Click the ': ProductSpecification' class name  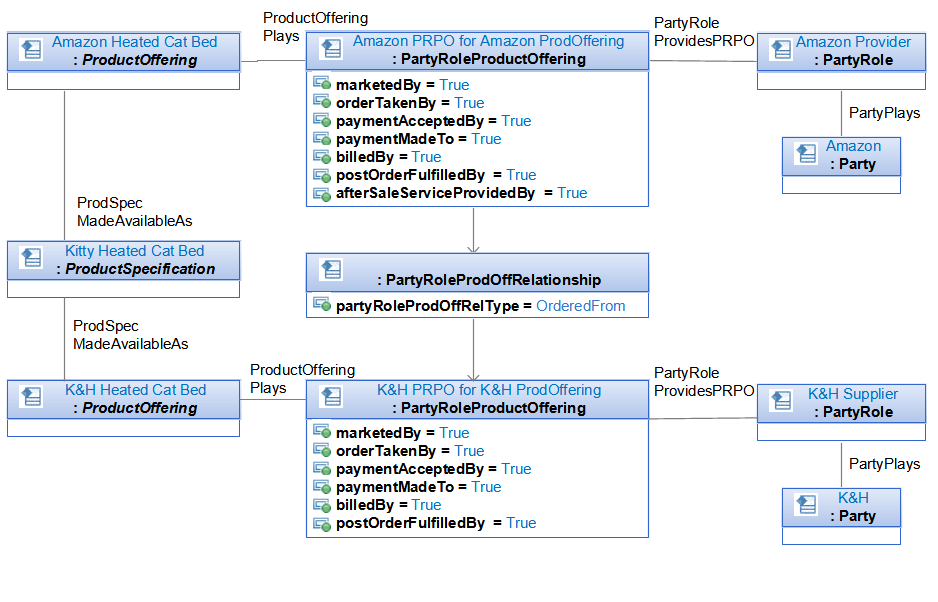coord(135,269)
